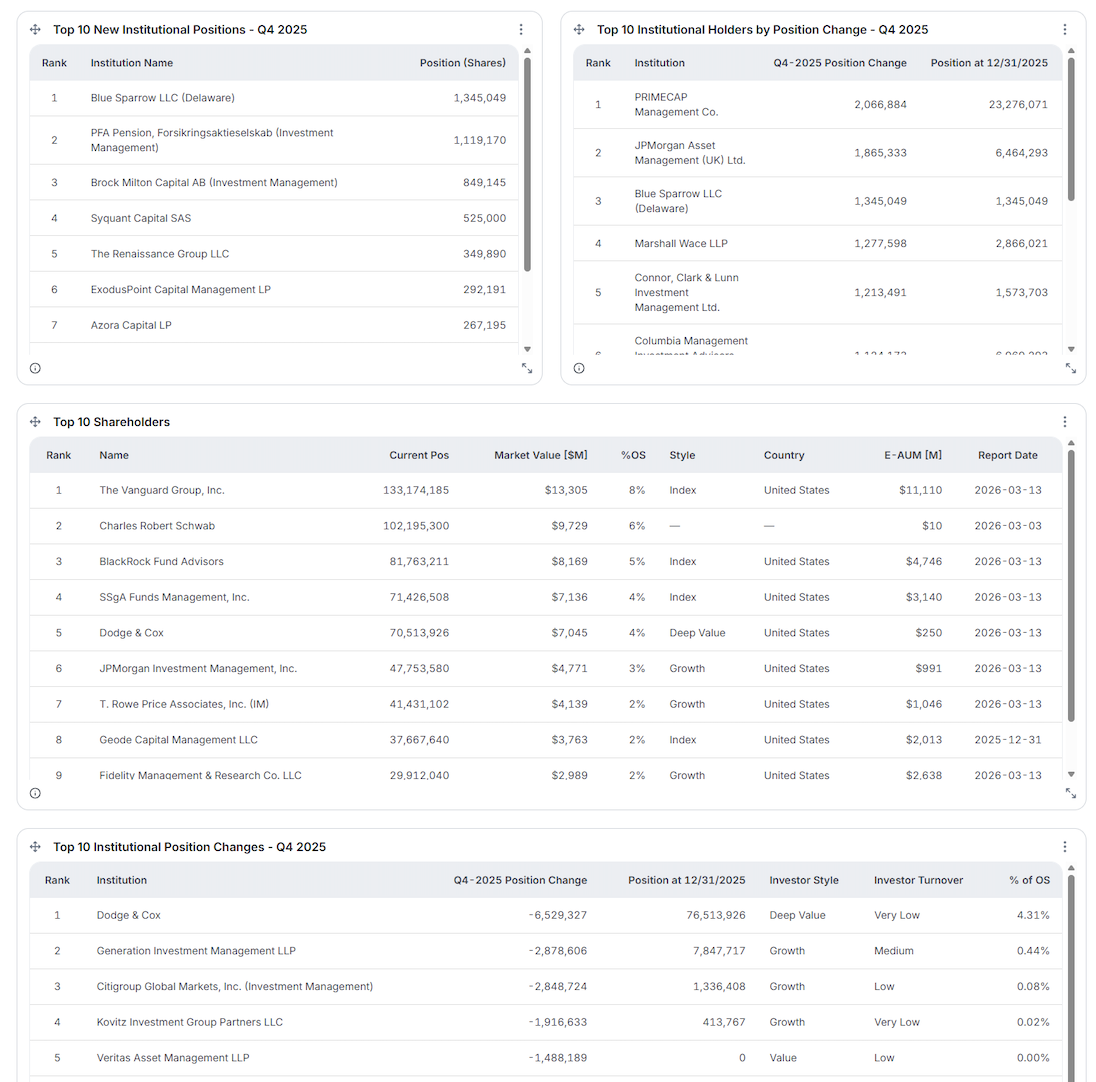Screen dimensions: 1096x1082
Task: Select Blue Sparrow LLC in New Positions table
Action: 162,98
